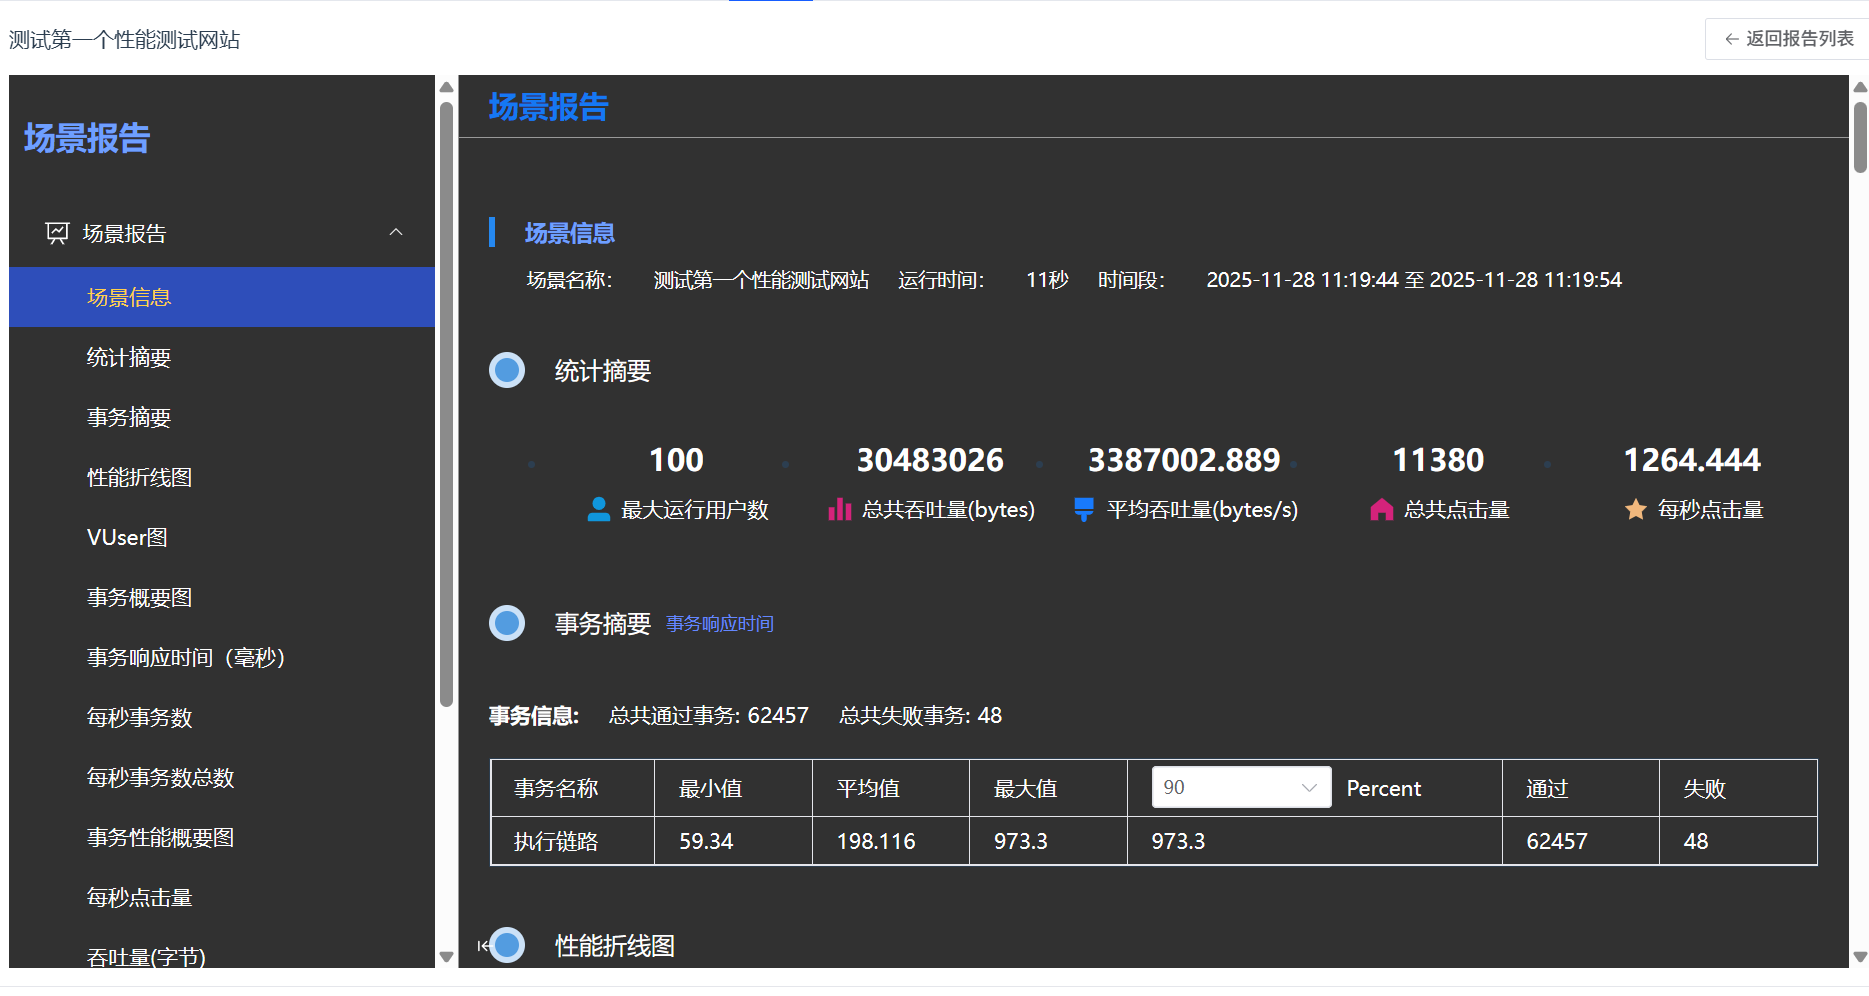Click the main content vertical scrollbar thumb

pos(1859,137)
